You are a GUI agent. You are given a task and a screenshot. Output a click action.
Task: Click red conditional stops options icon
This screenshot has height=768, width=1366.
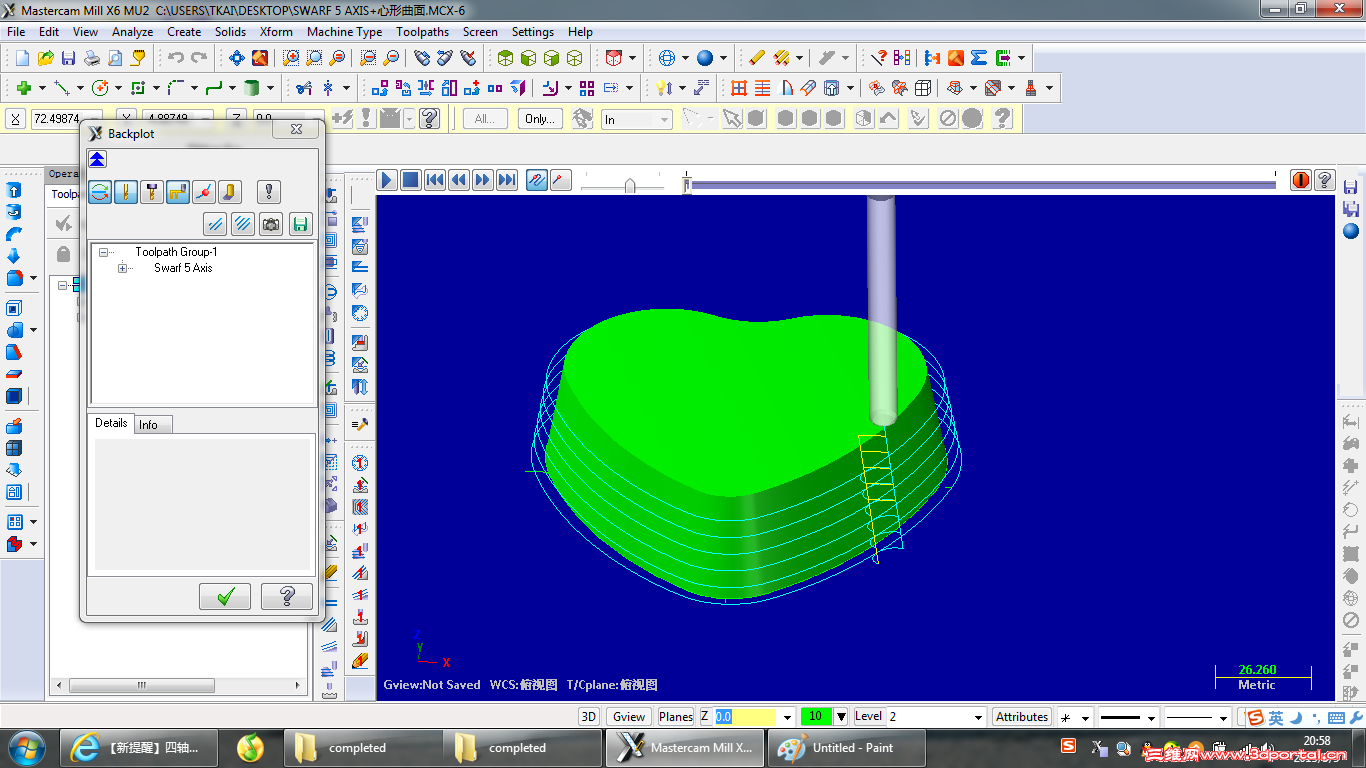(1301, 180)
